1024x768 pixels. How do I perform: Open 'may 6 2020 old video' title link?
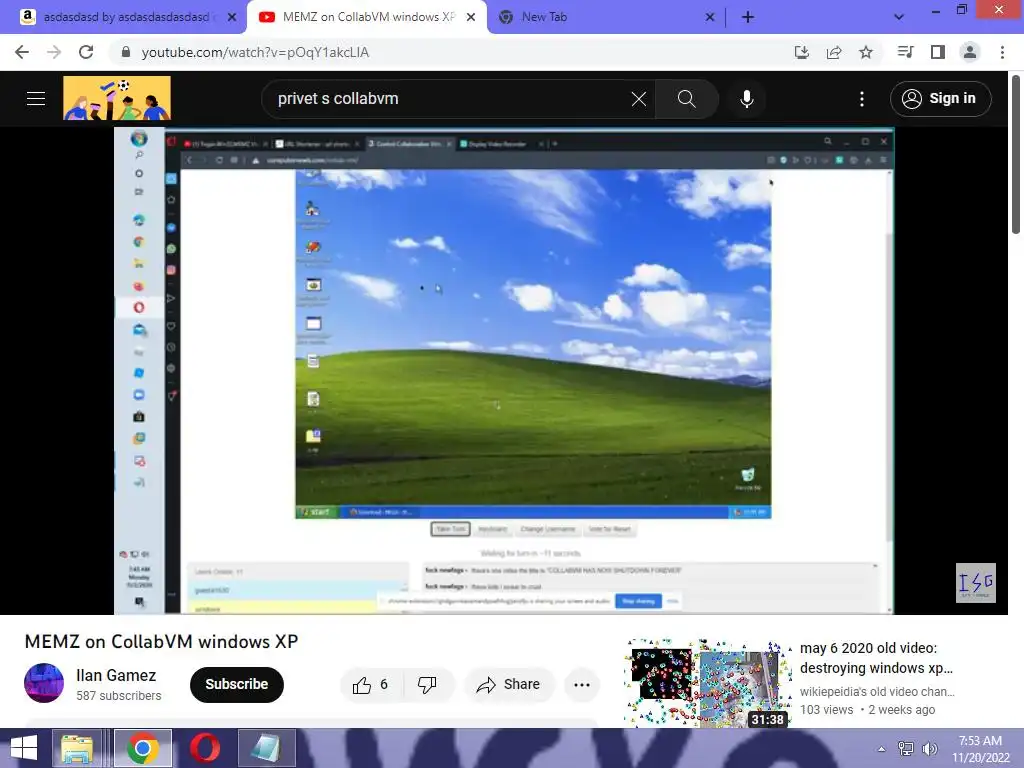point(876,658)
